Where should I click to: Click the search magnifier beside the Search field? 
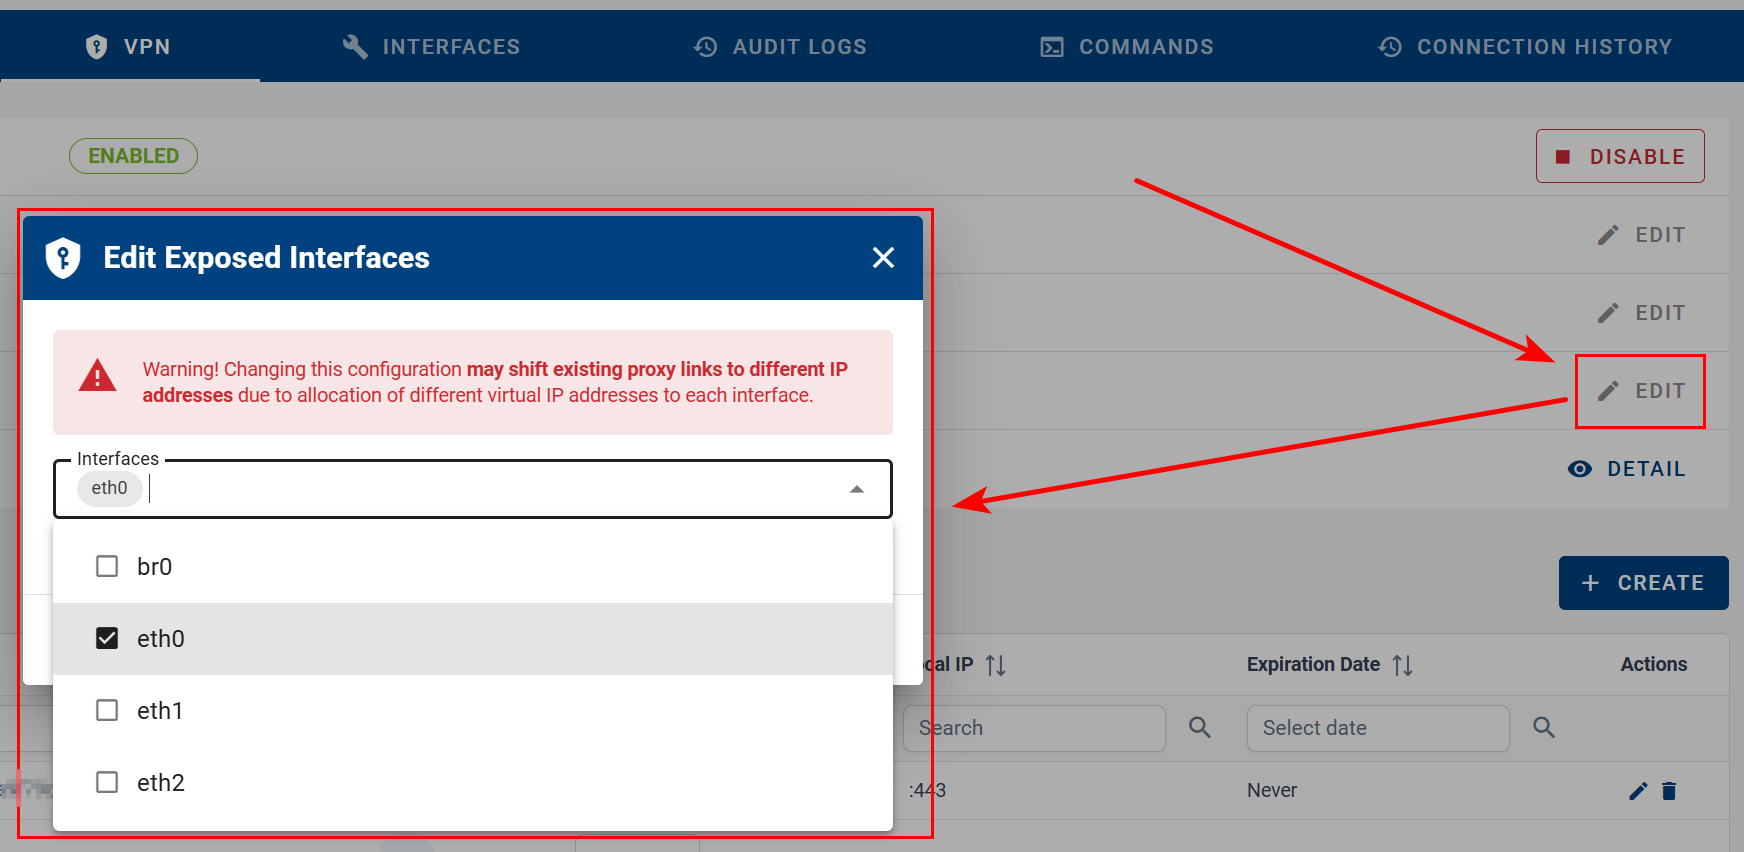click(1200, 728)
